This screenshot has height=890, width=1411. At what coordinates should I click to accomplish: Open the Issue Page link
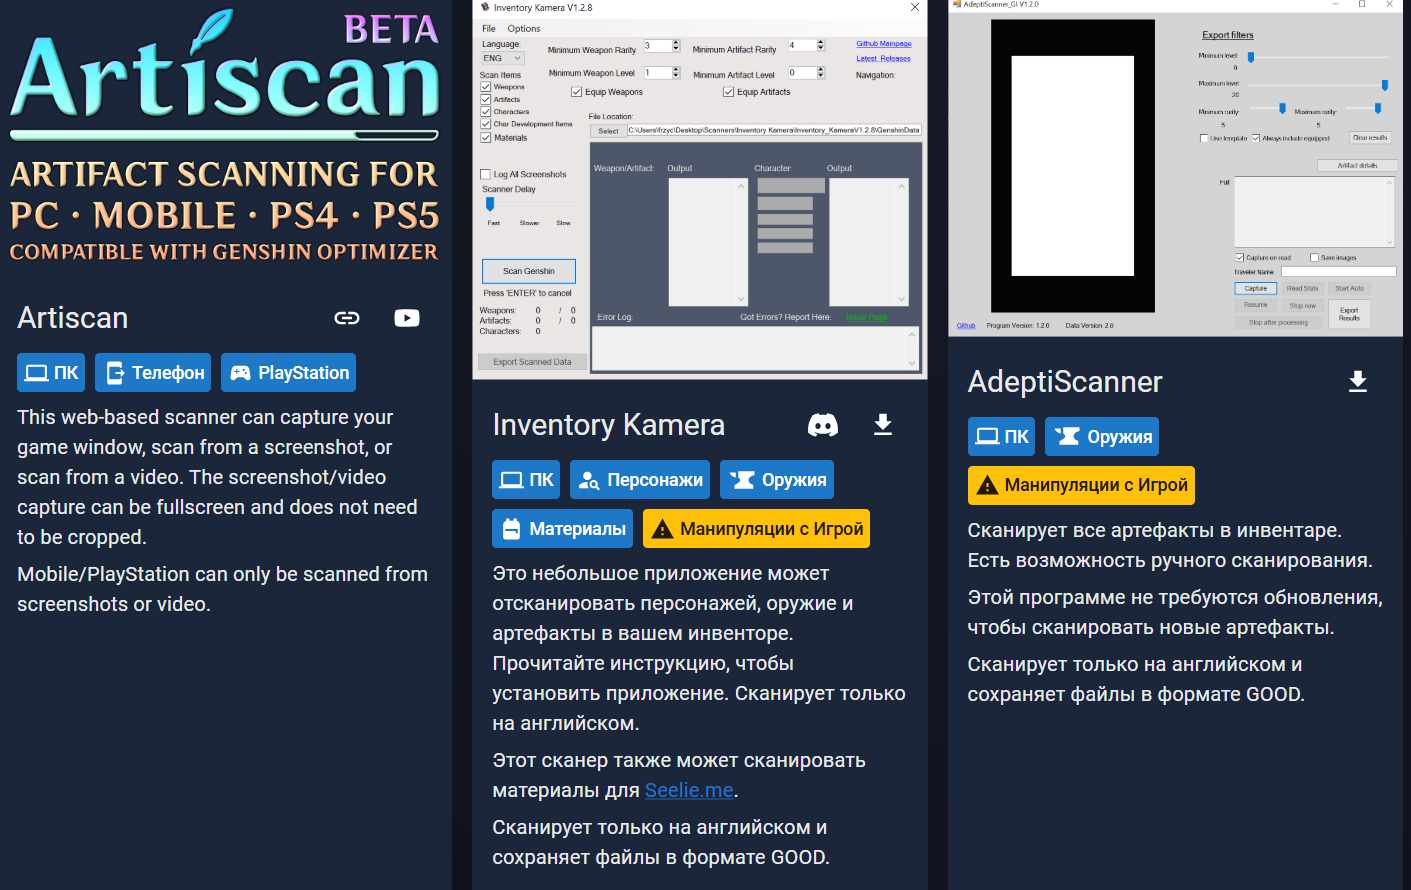coord(867,318)
